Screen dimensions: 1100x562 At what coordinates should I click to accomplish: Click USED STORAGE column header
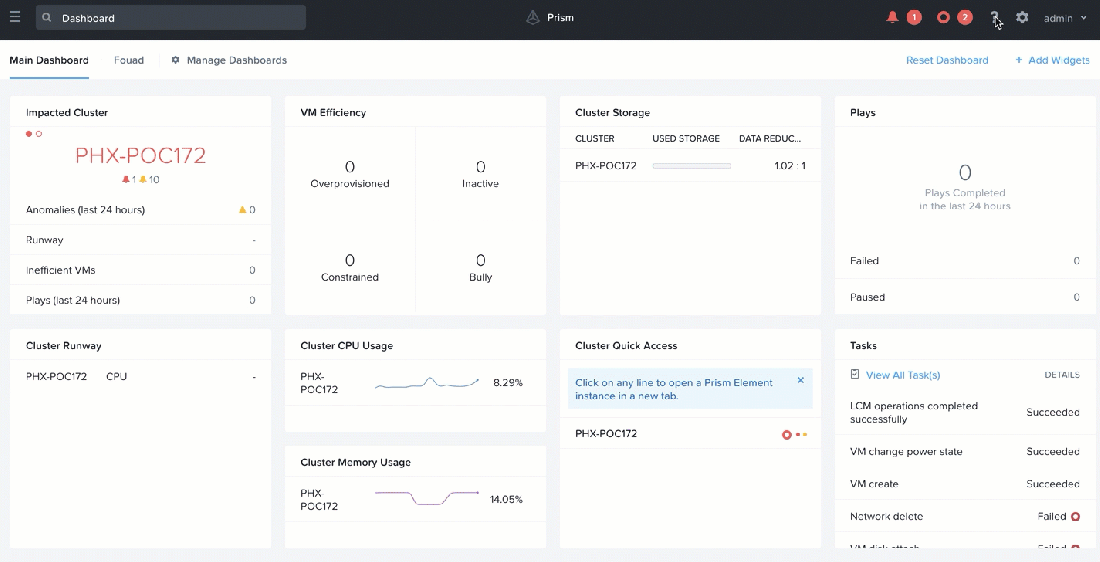[x=685, y=139]
